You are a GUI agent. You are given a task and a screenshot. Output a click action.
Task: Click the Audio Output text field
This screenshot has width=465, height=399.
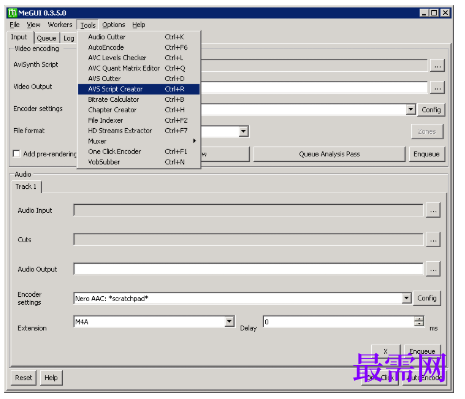pyautogui.click(x=248, y=269)
